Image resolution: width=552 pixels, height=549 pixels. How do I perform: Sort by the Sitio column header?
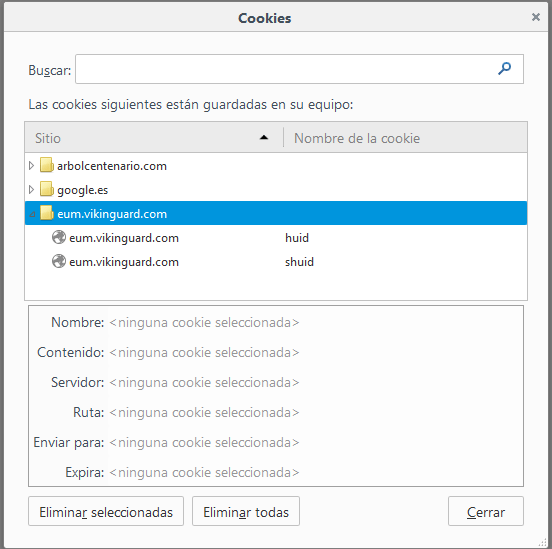[x=154, y=138]
